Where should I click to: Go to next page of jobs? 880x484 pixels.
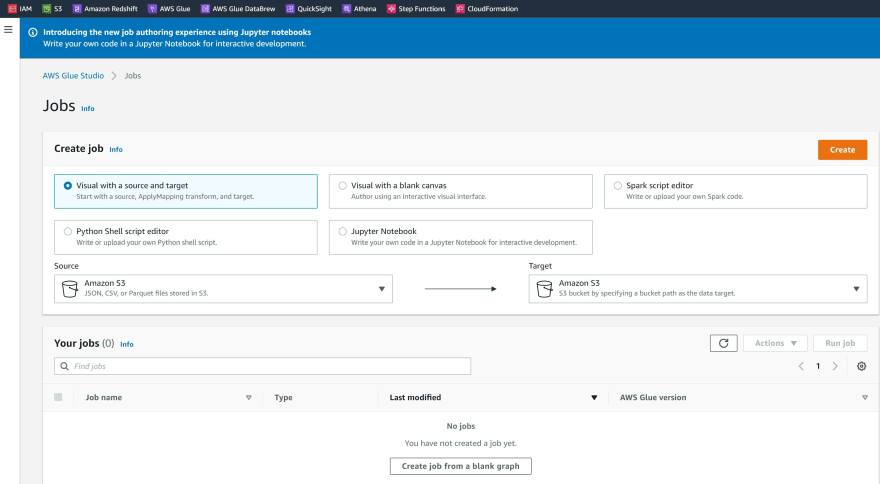coord(835,366)
